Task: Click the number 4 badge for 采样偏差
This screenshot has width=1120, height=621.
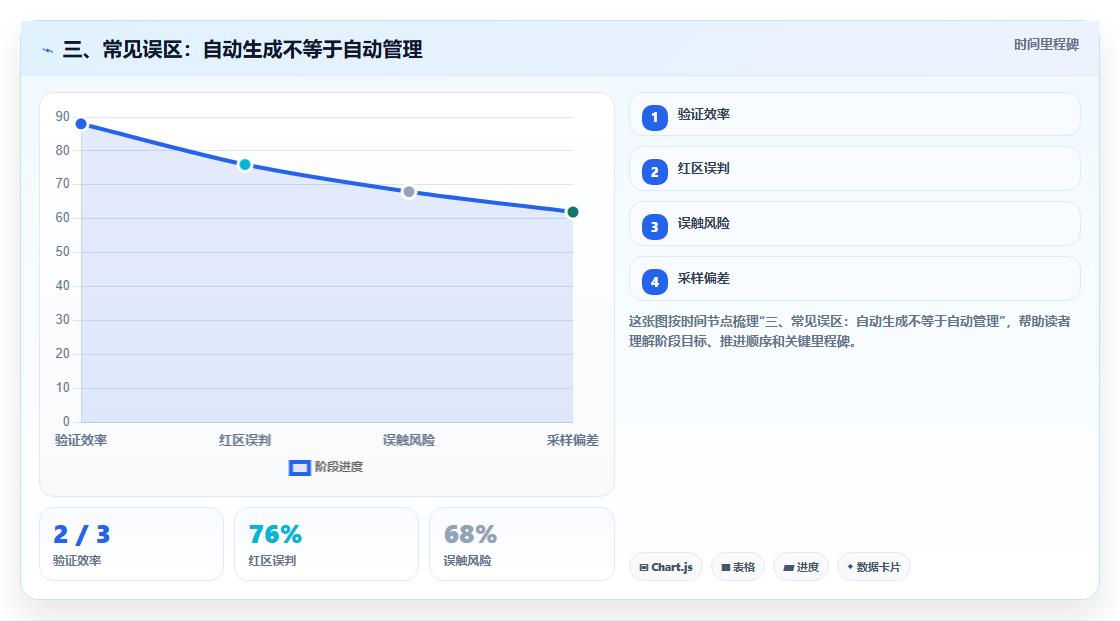Action: pyautogui.click(x=654, y=282)
